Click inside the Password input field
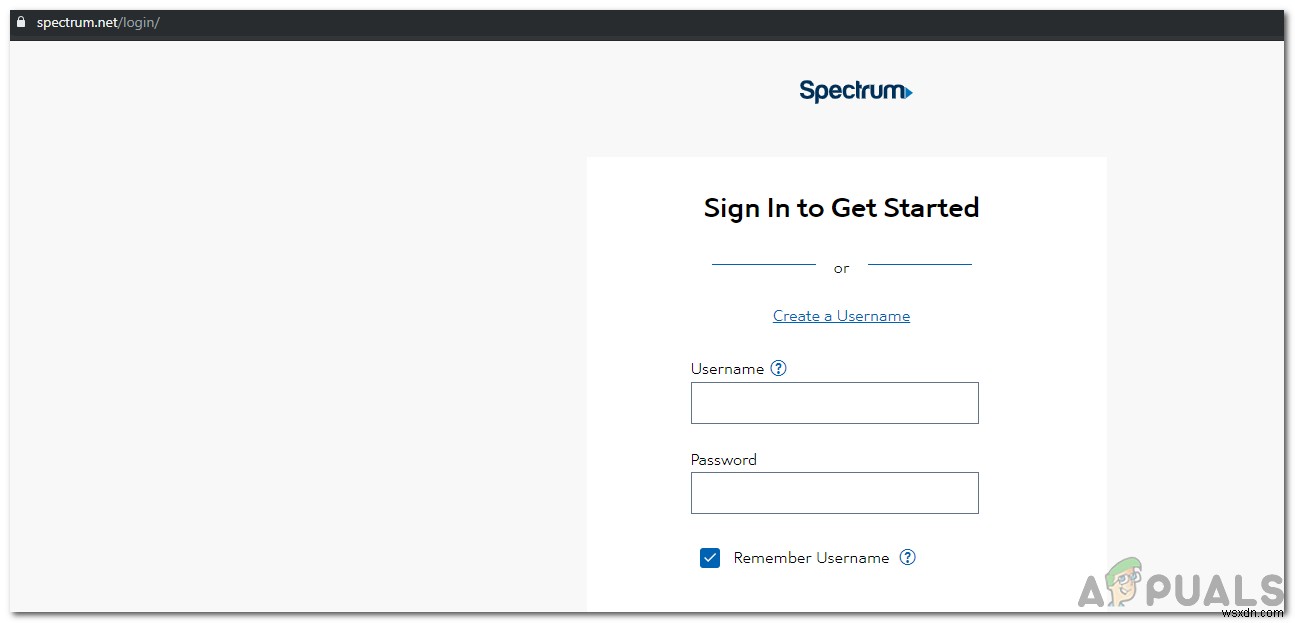This screenshot has height=623, width=1295. pos(834,493)
